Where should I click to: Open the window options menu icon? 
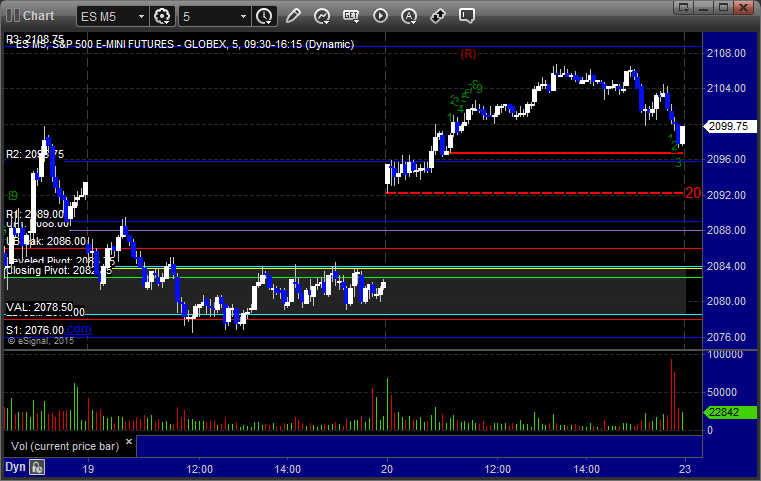684,7
